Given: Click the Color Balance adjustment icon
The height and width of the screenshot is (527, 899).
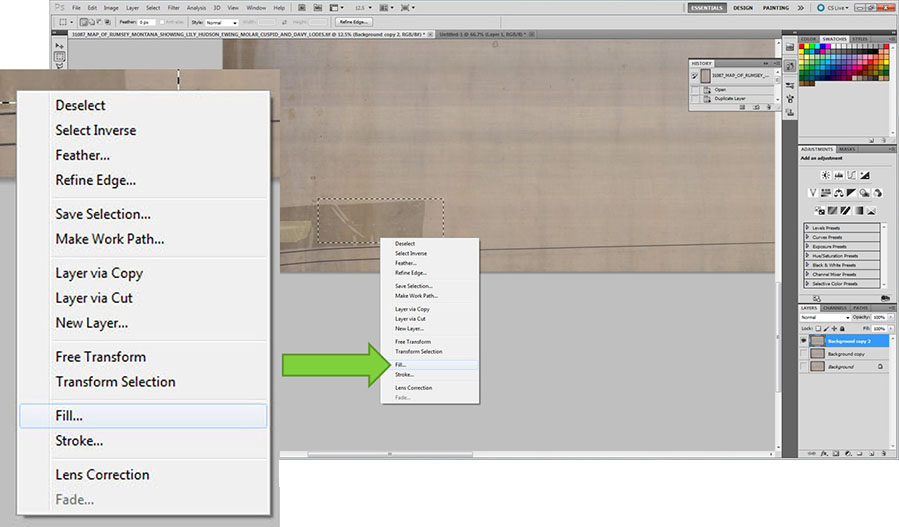Looking at the screenshot, I should 839,192.
